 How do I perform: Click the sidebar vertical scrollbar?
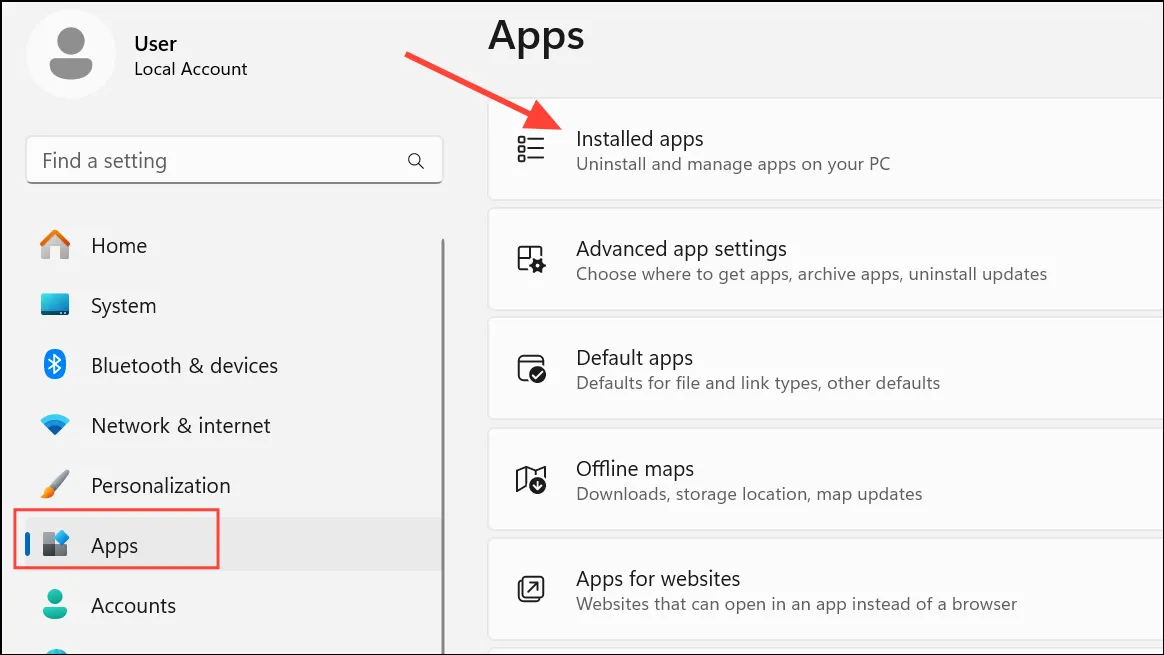[443, 446]
